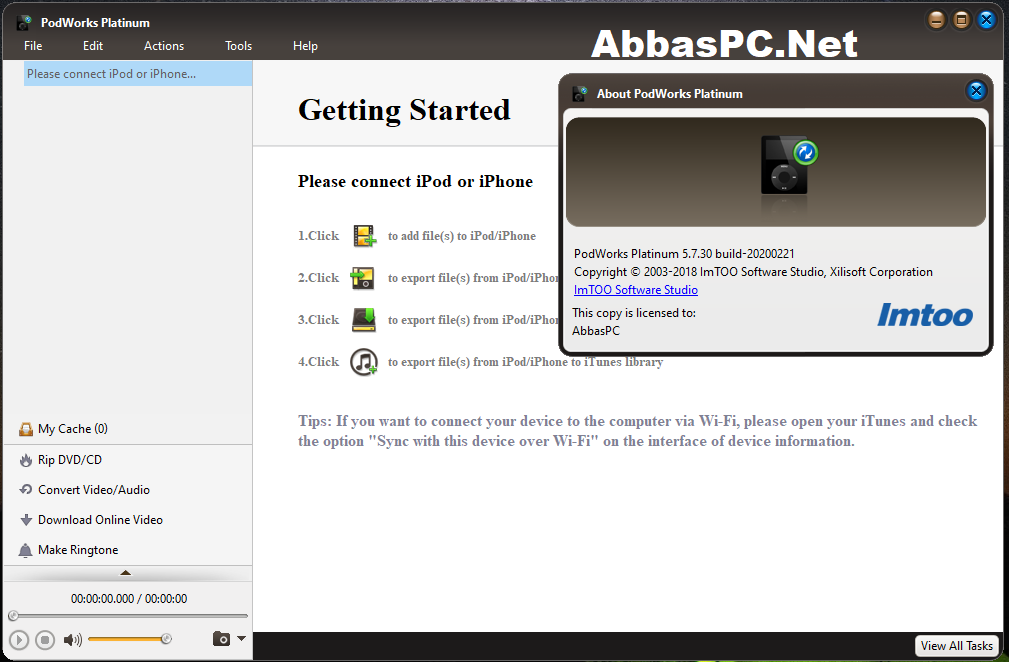The width and height of the screenshot is (1009, 662).
Task: Click the green download export icon
Action: point(364,320)
